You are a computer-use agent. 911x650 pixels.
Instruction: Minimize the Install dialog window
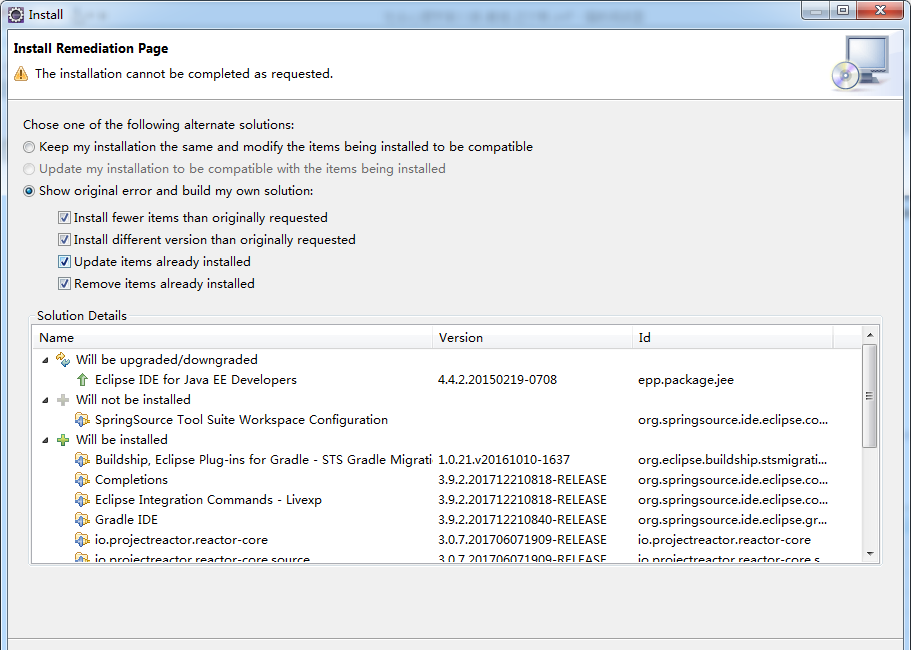click(816, 11)
